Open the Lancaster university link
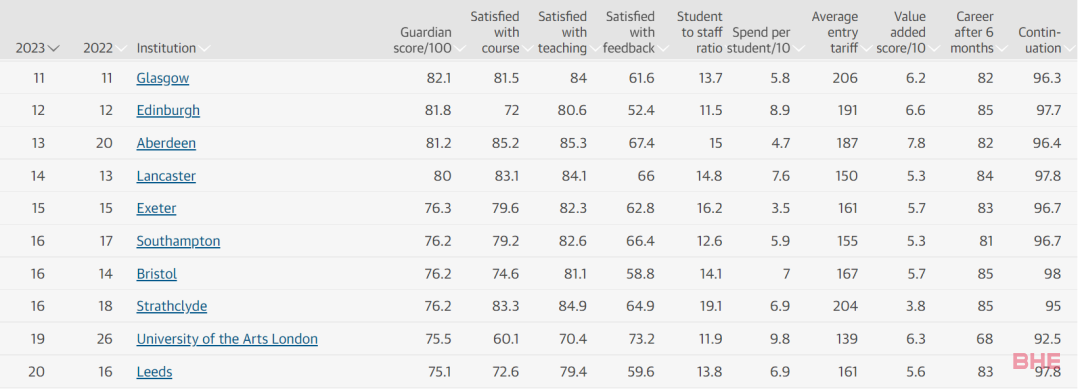Image resolution: width=1080 pixels, height=389 pixels. (166, 176)
